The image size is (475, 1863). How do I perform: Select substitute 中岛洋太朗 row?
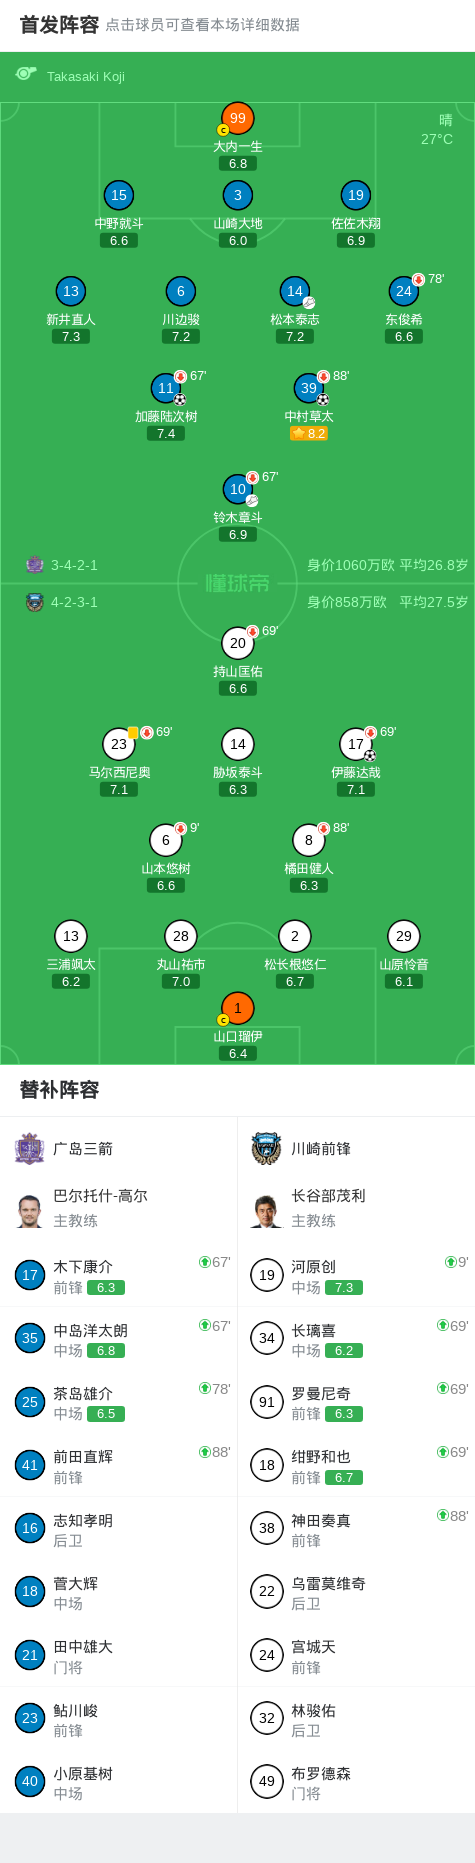coord(119,1338)
